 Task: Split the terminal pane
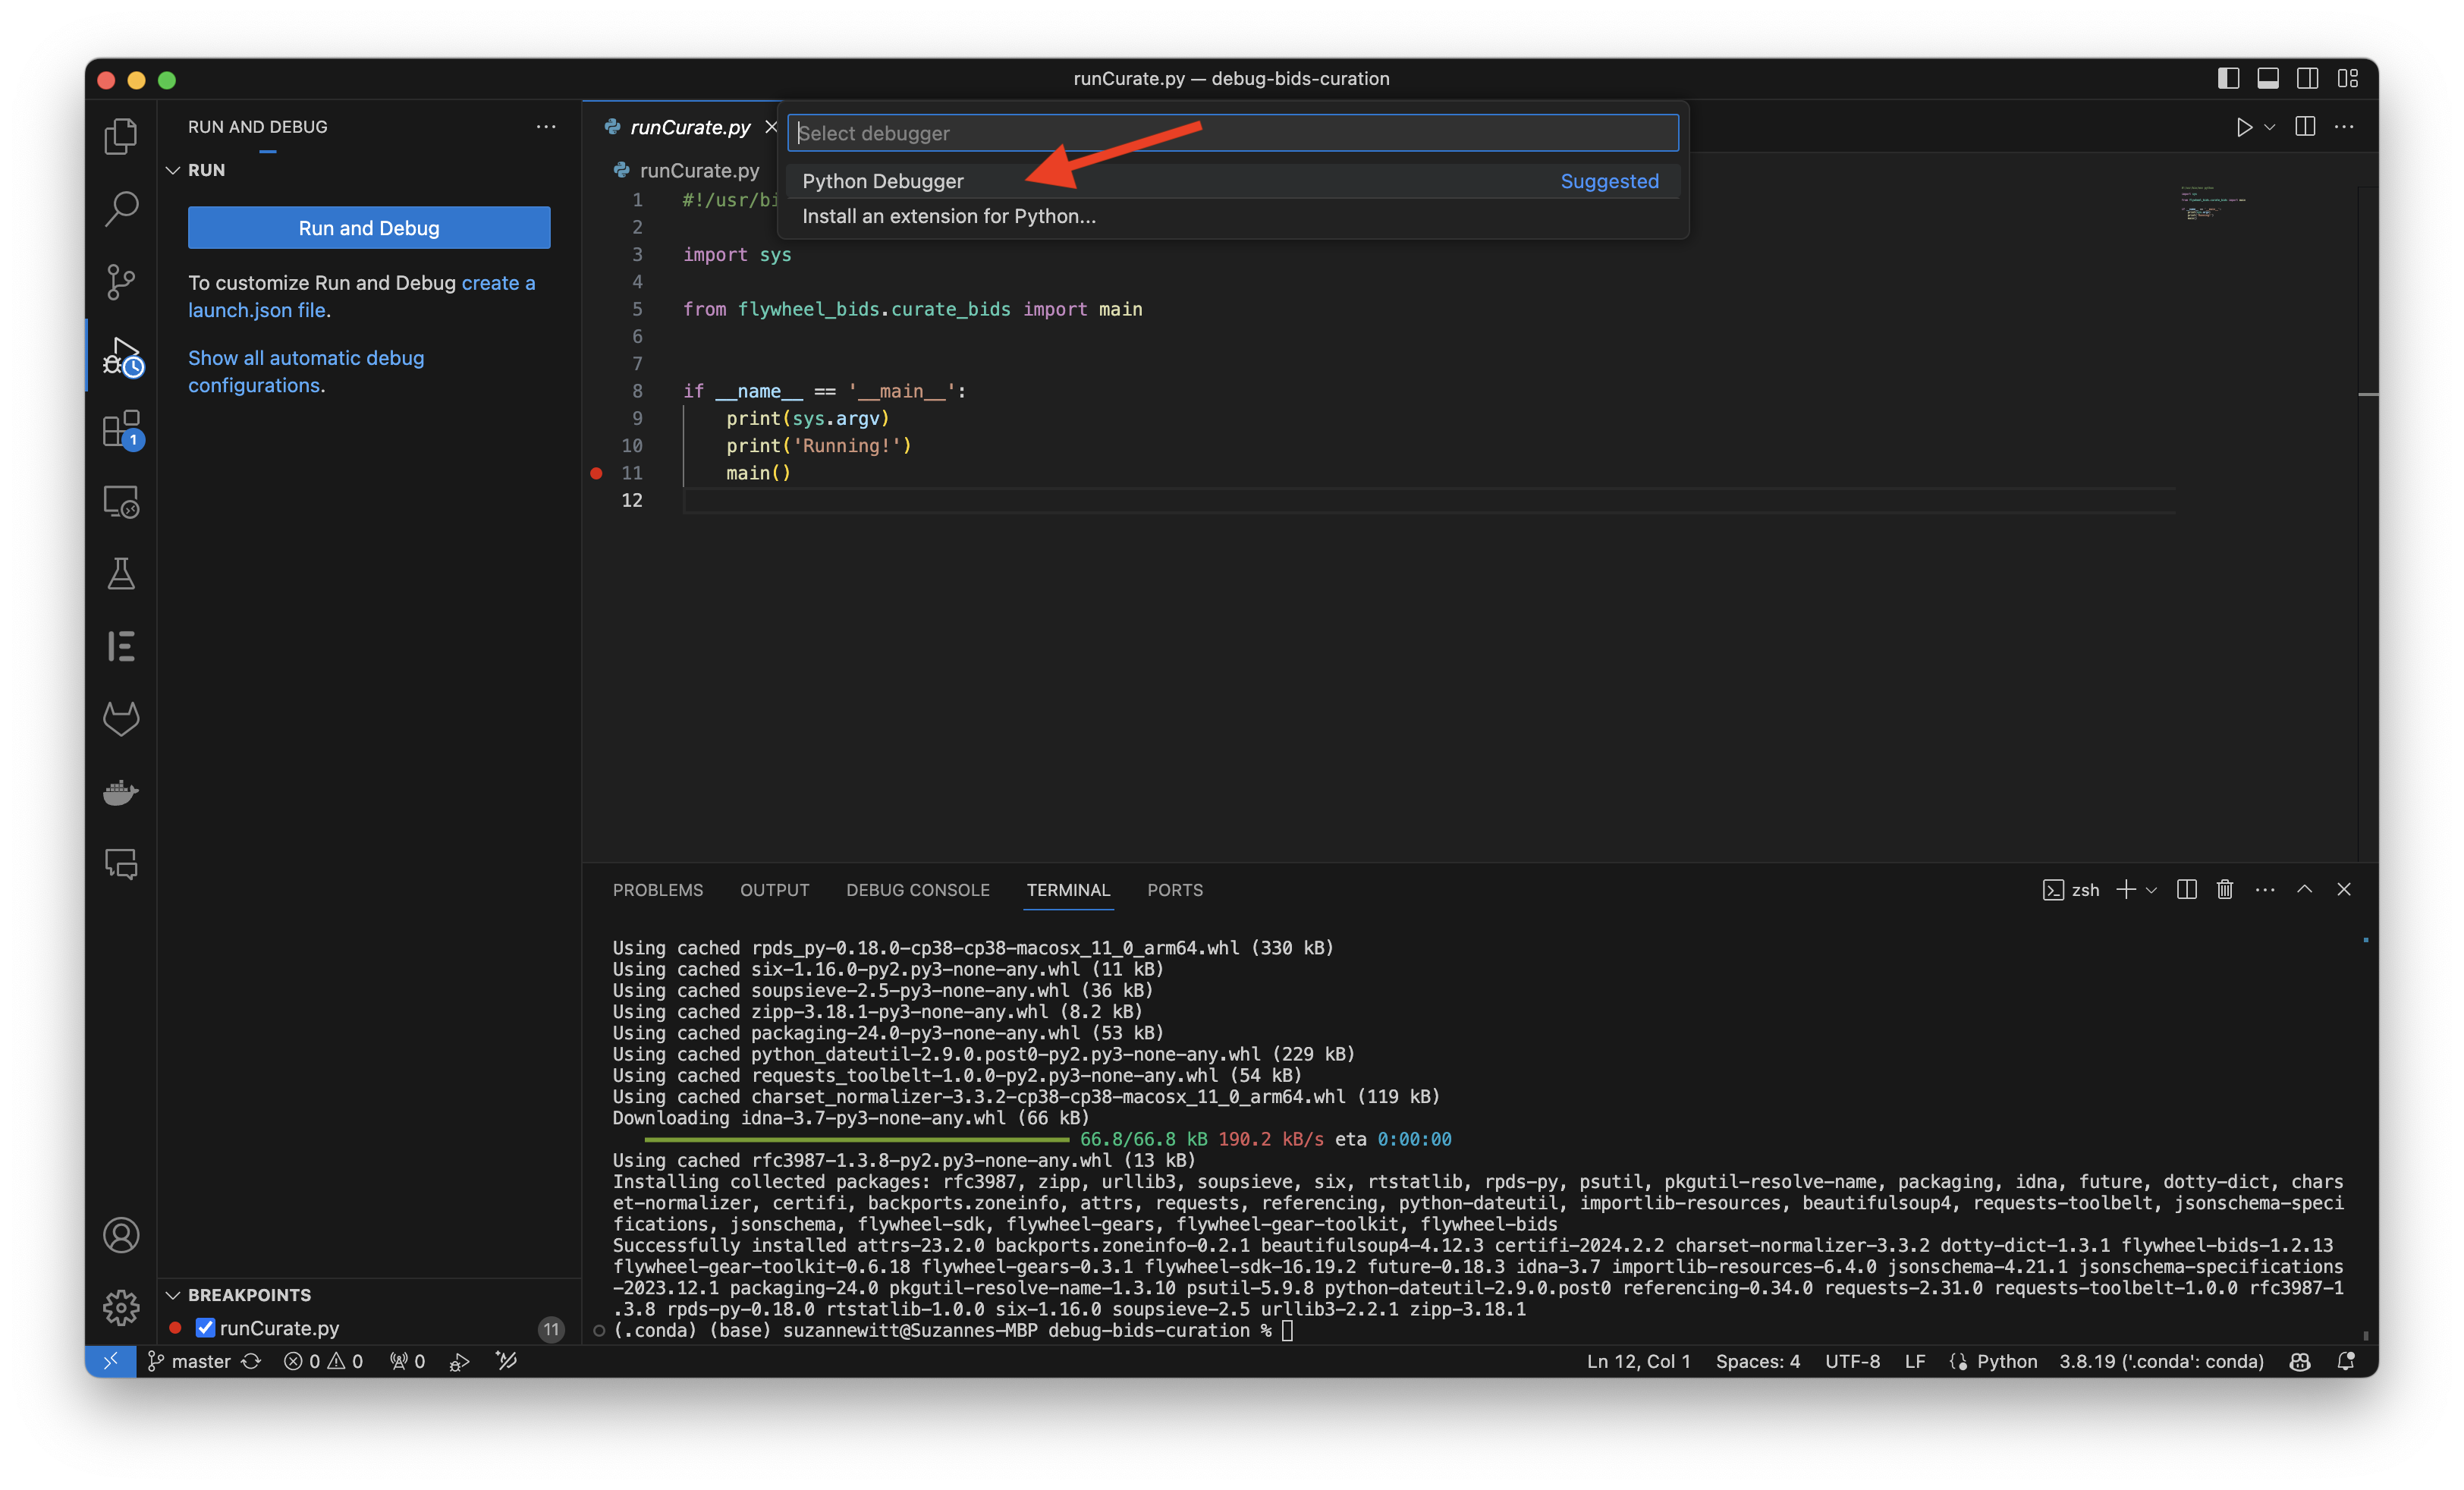[x=2187, y=889]
